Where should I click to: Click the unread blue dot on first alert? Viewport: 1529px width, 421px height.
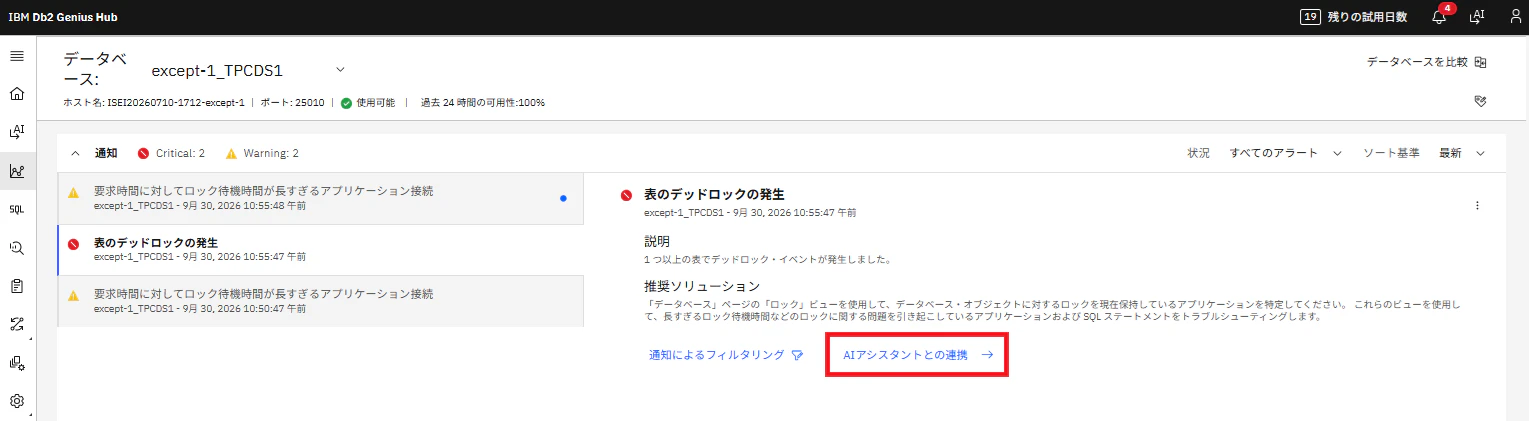pos(564,198)
